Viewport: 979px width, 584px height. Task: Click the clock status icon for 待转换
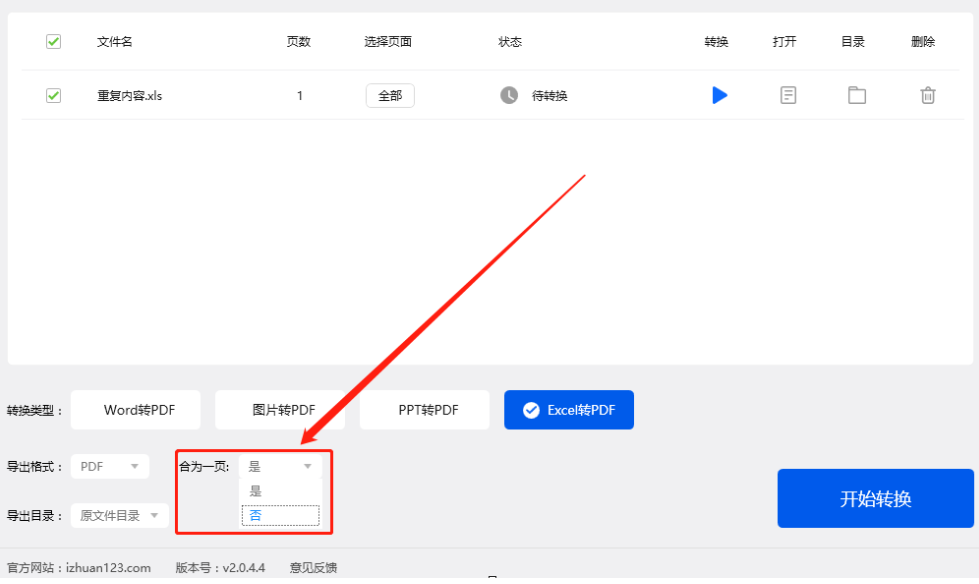click(x=509, y=96)
